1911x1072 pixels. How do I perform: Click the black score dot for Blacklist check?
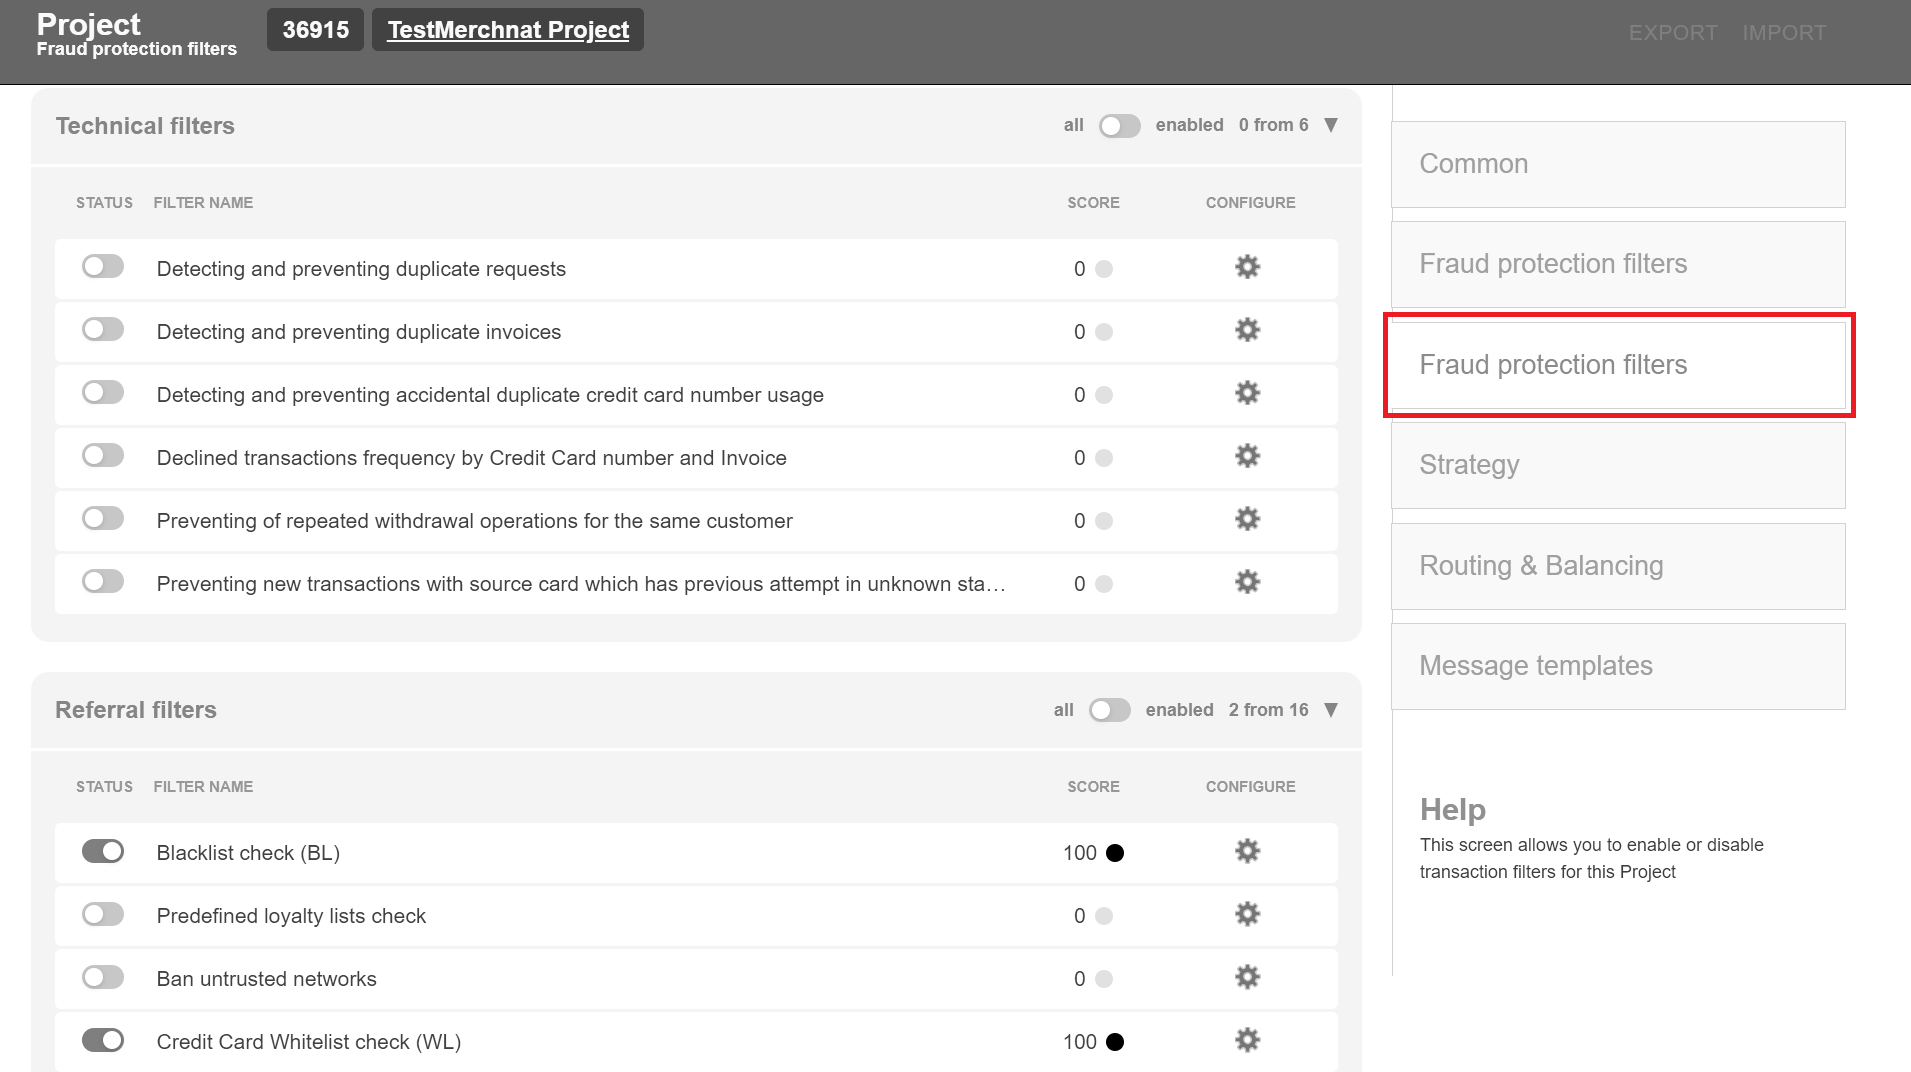(1115, 853)
